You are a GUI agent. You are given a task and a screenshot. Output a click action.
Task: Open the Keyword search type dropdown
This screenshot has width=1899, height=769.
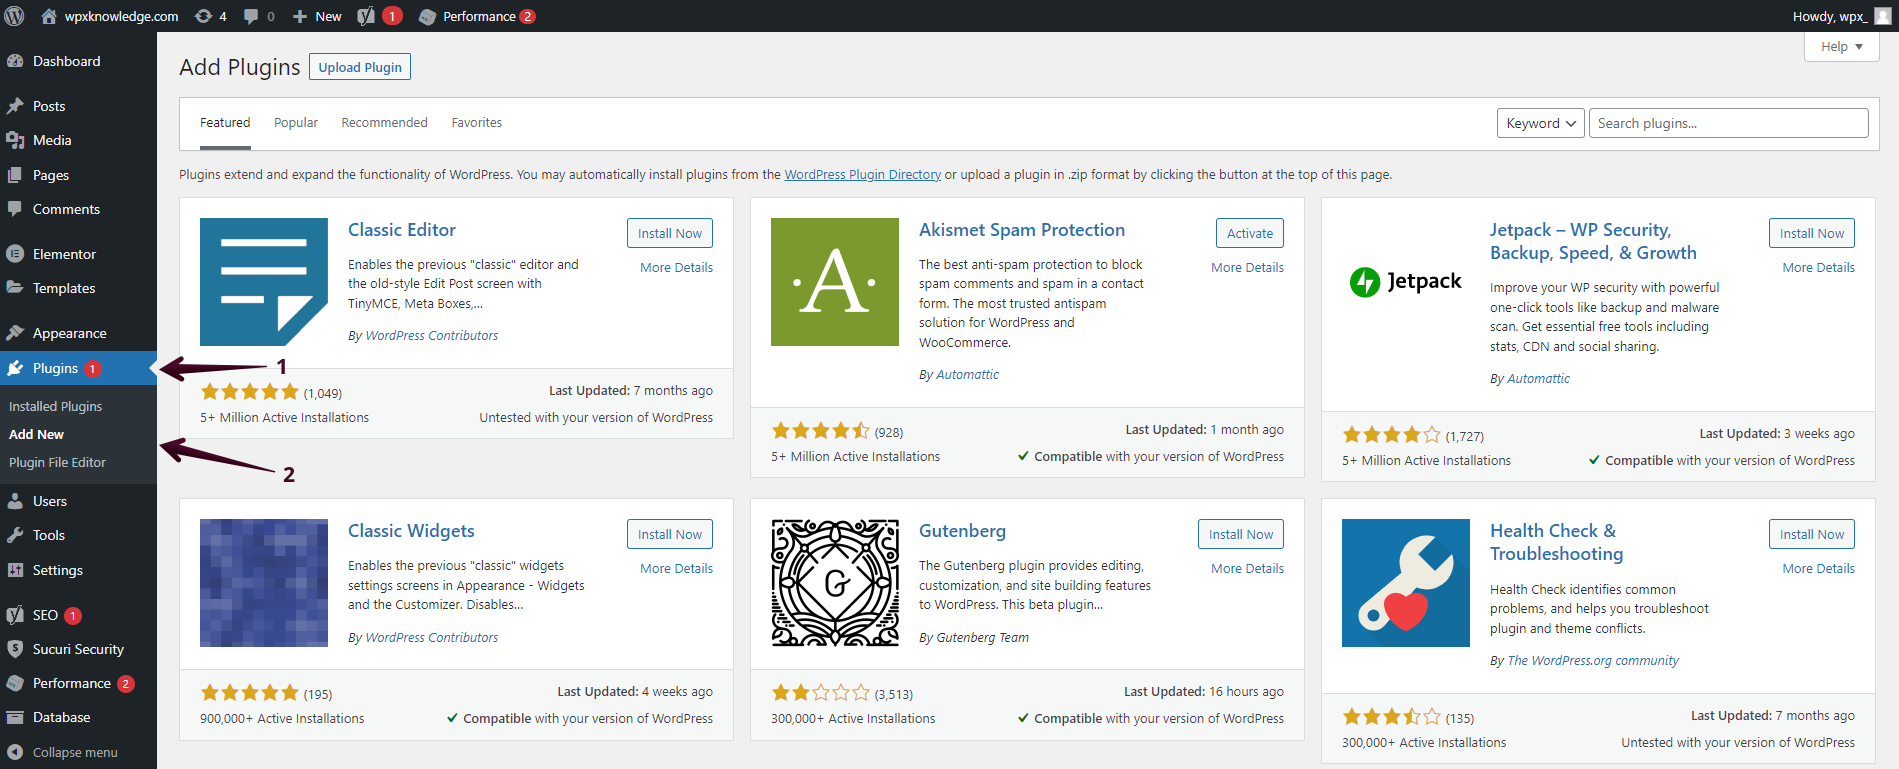coord(1540,123)
